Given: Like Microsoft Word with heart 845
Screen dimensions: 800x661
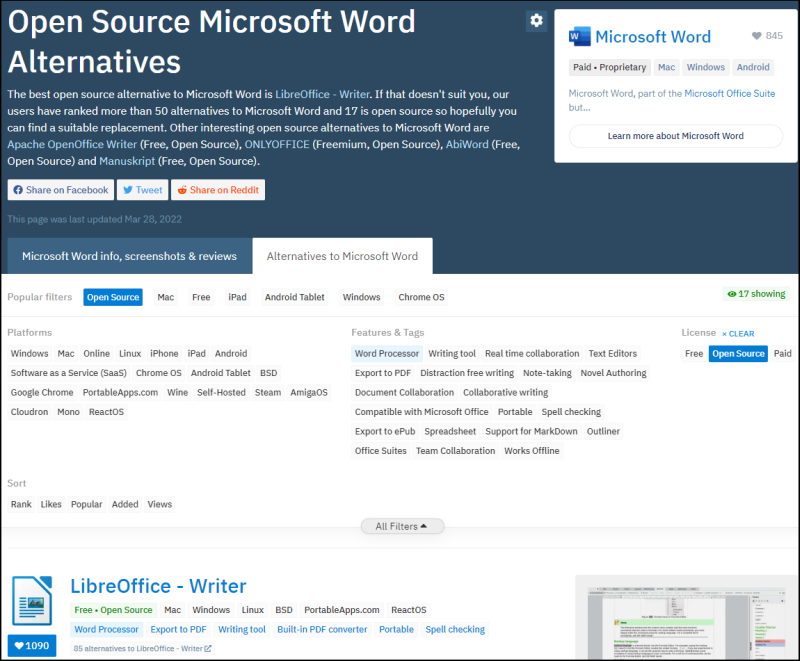Looking at the screenshot, I should click(x=767, y=36).
